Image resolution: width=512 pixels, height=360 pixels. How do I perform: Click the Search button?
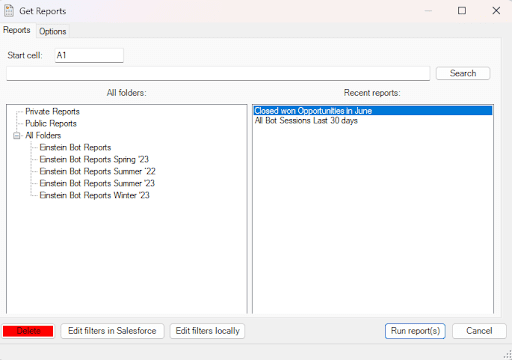463,73
